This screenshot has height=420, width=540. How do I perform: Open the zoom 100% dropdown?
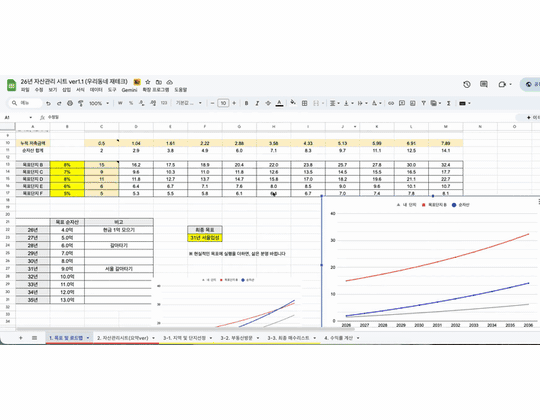pos(99,103)
